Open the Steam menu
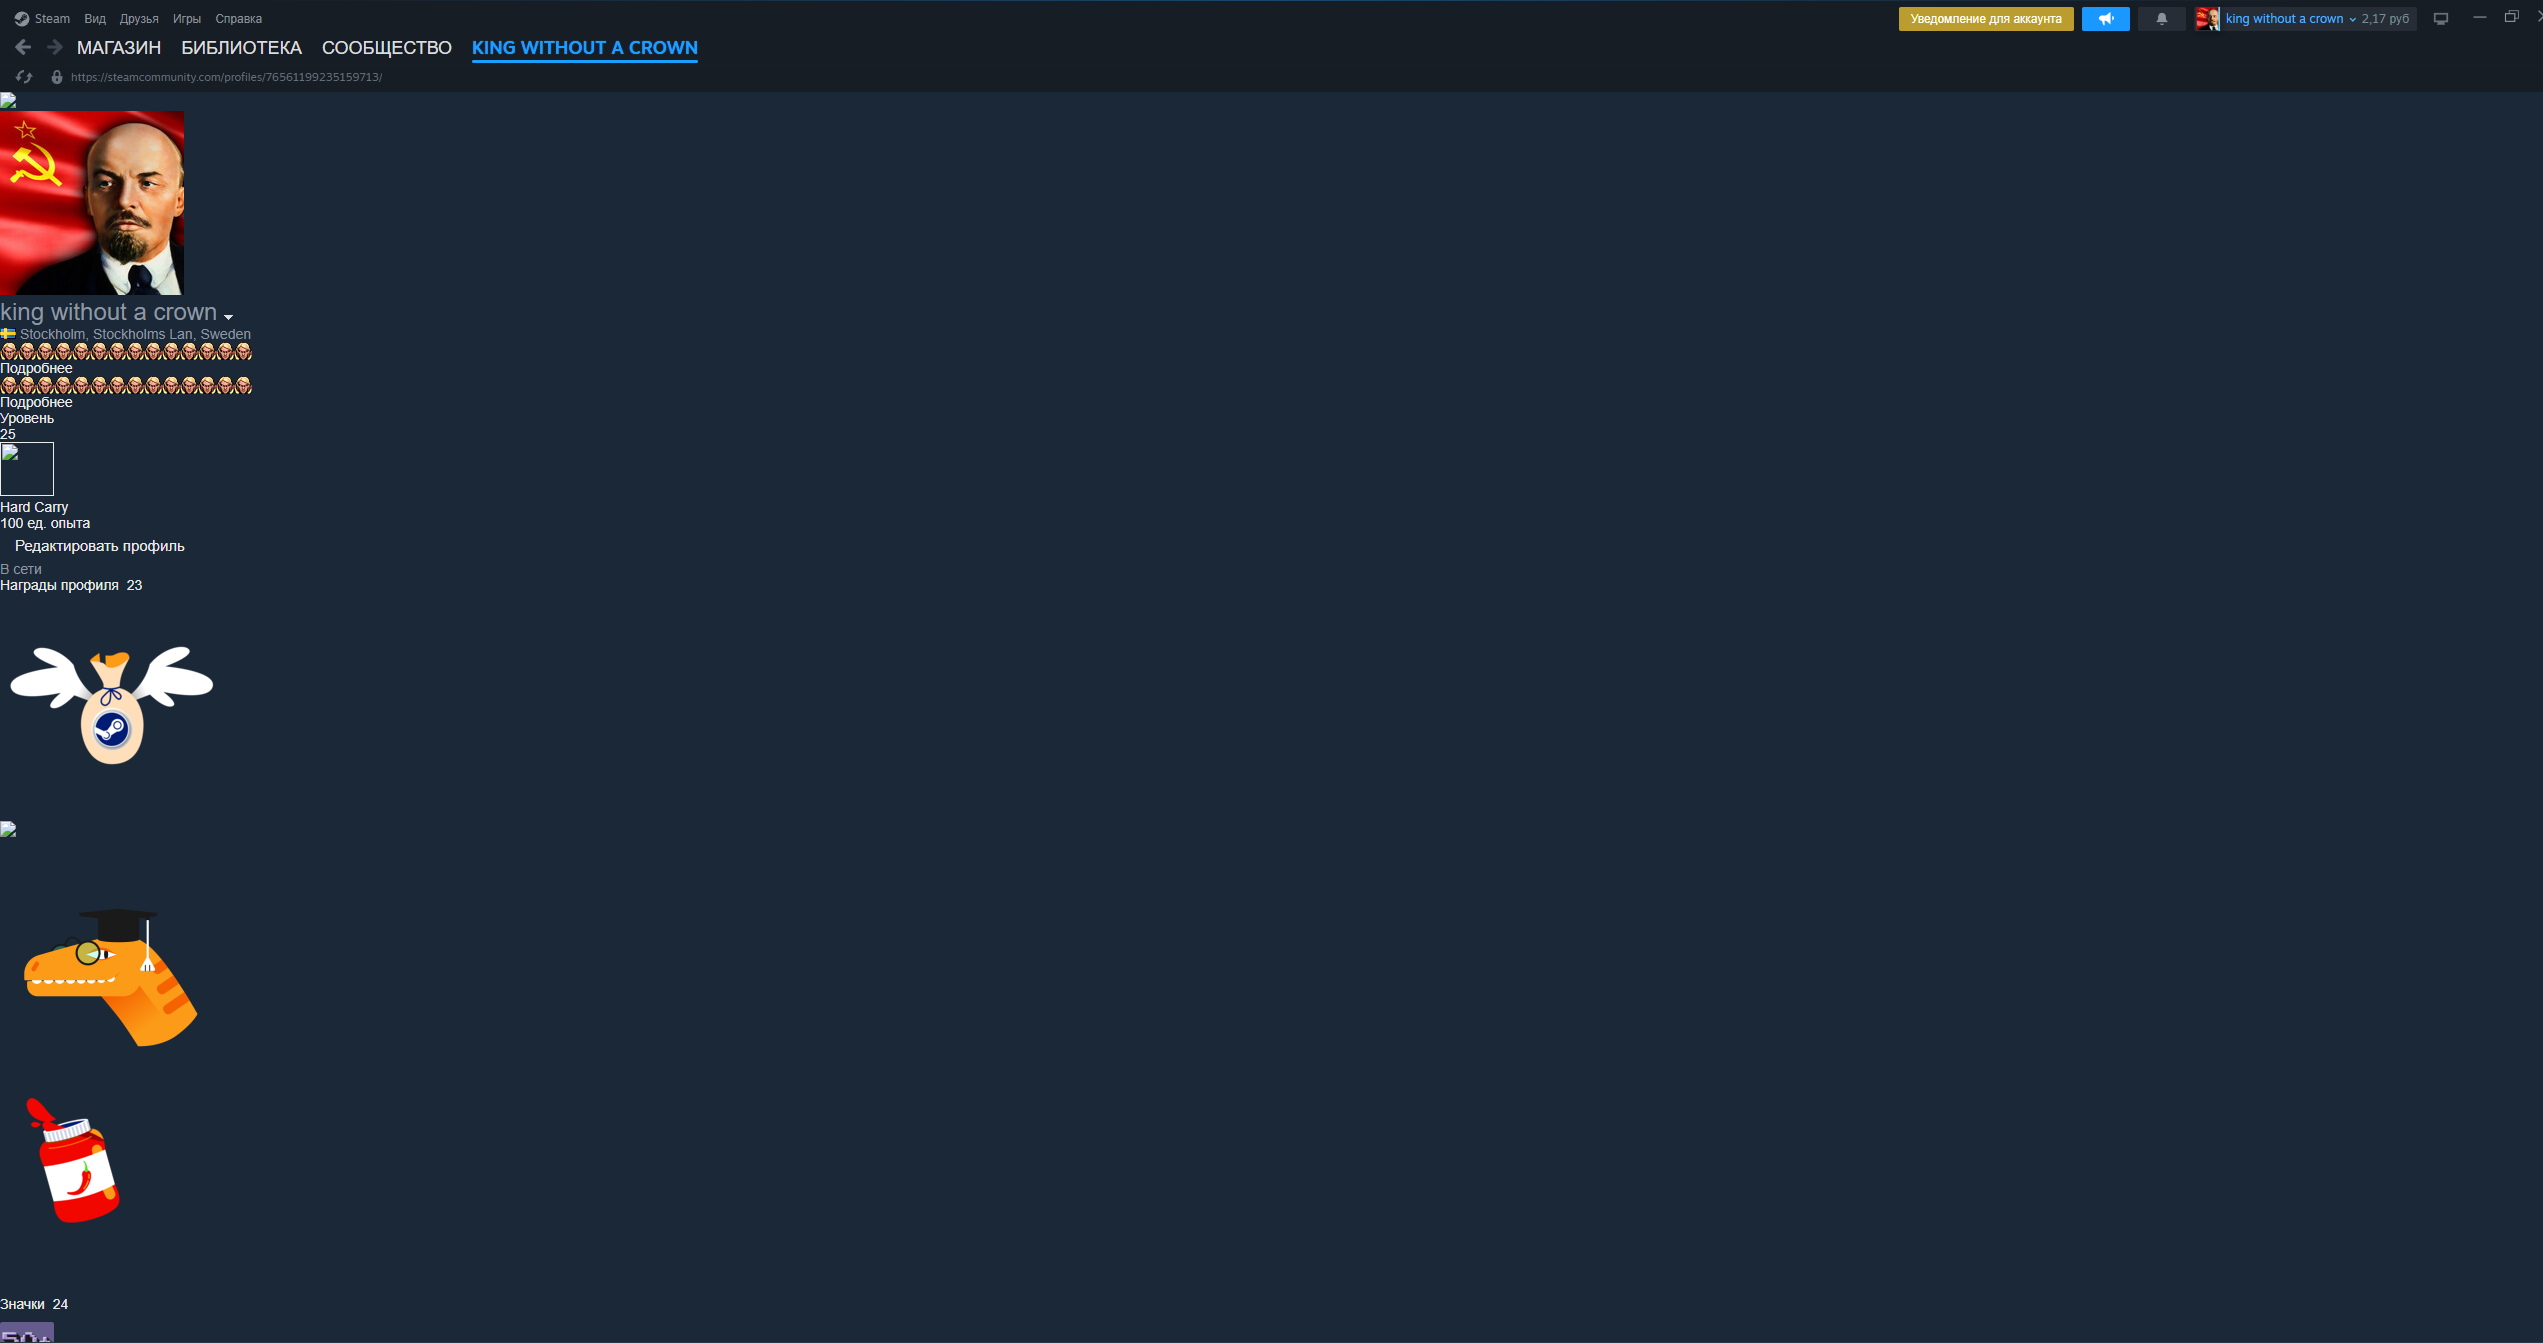 42,19
